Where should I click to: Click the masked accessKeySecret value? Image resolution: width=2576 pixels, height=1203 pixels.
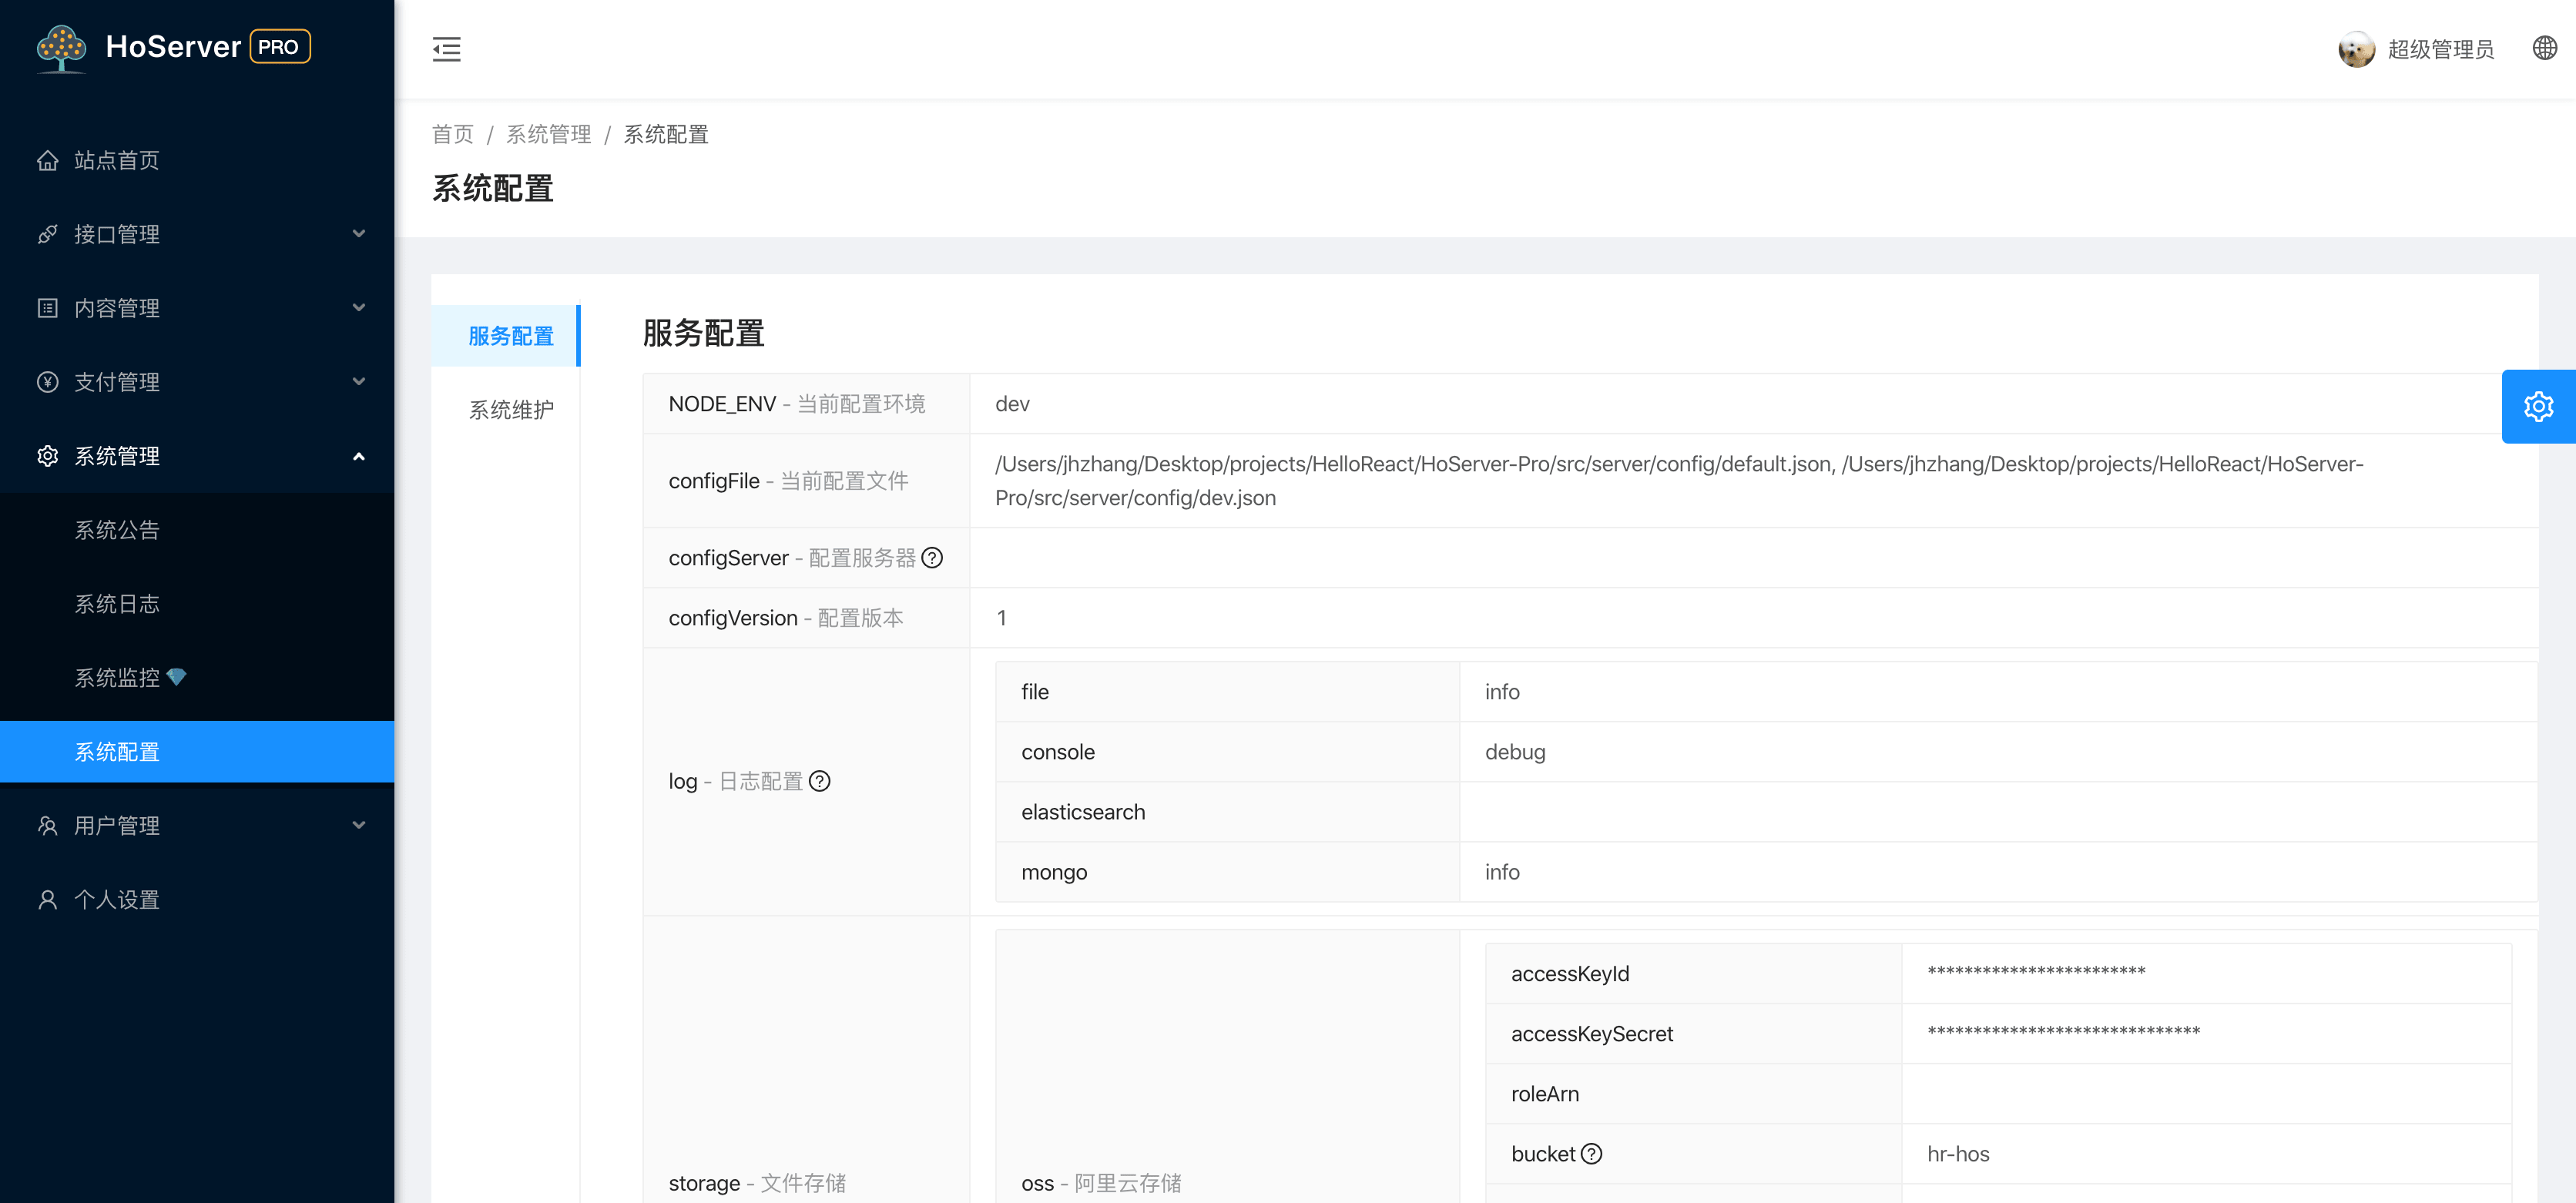point(2063,1033)
